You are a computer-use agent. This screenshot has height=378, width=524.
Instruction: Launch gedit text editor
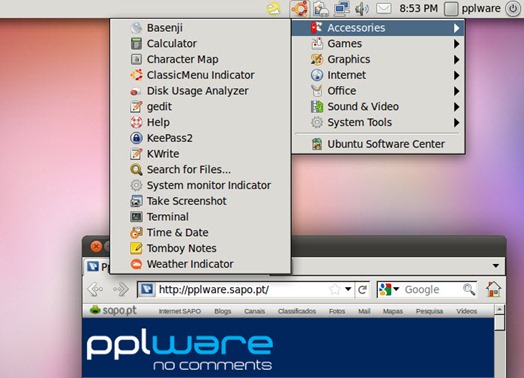pos(201,106)
